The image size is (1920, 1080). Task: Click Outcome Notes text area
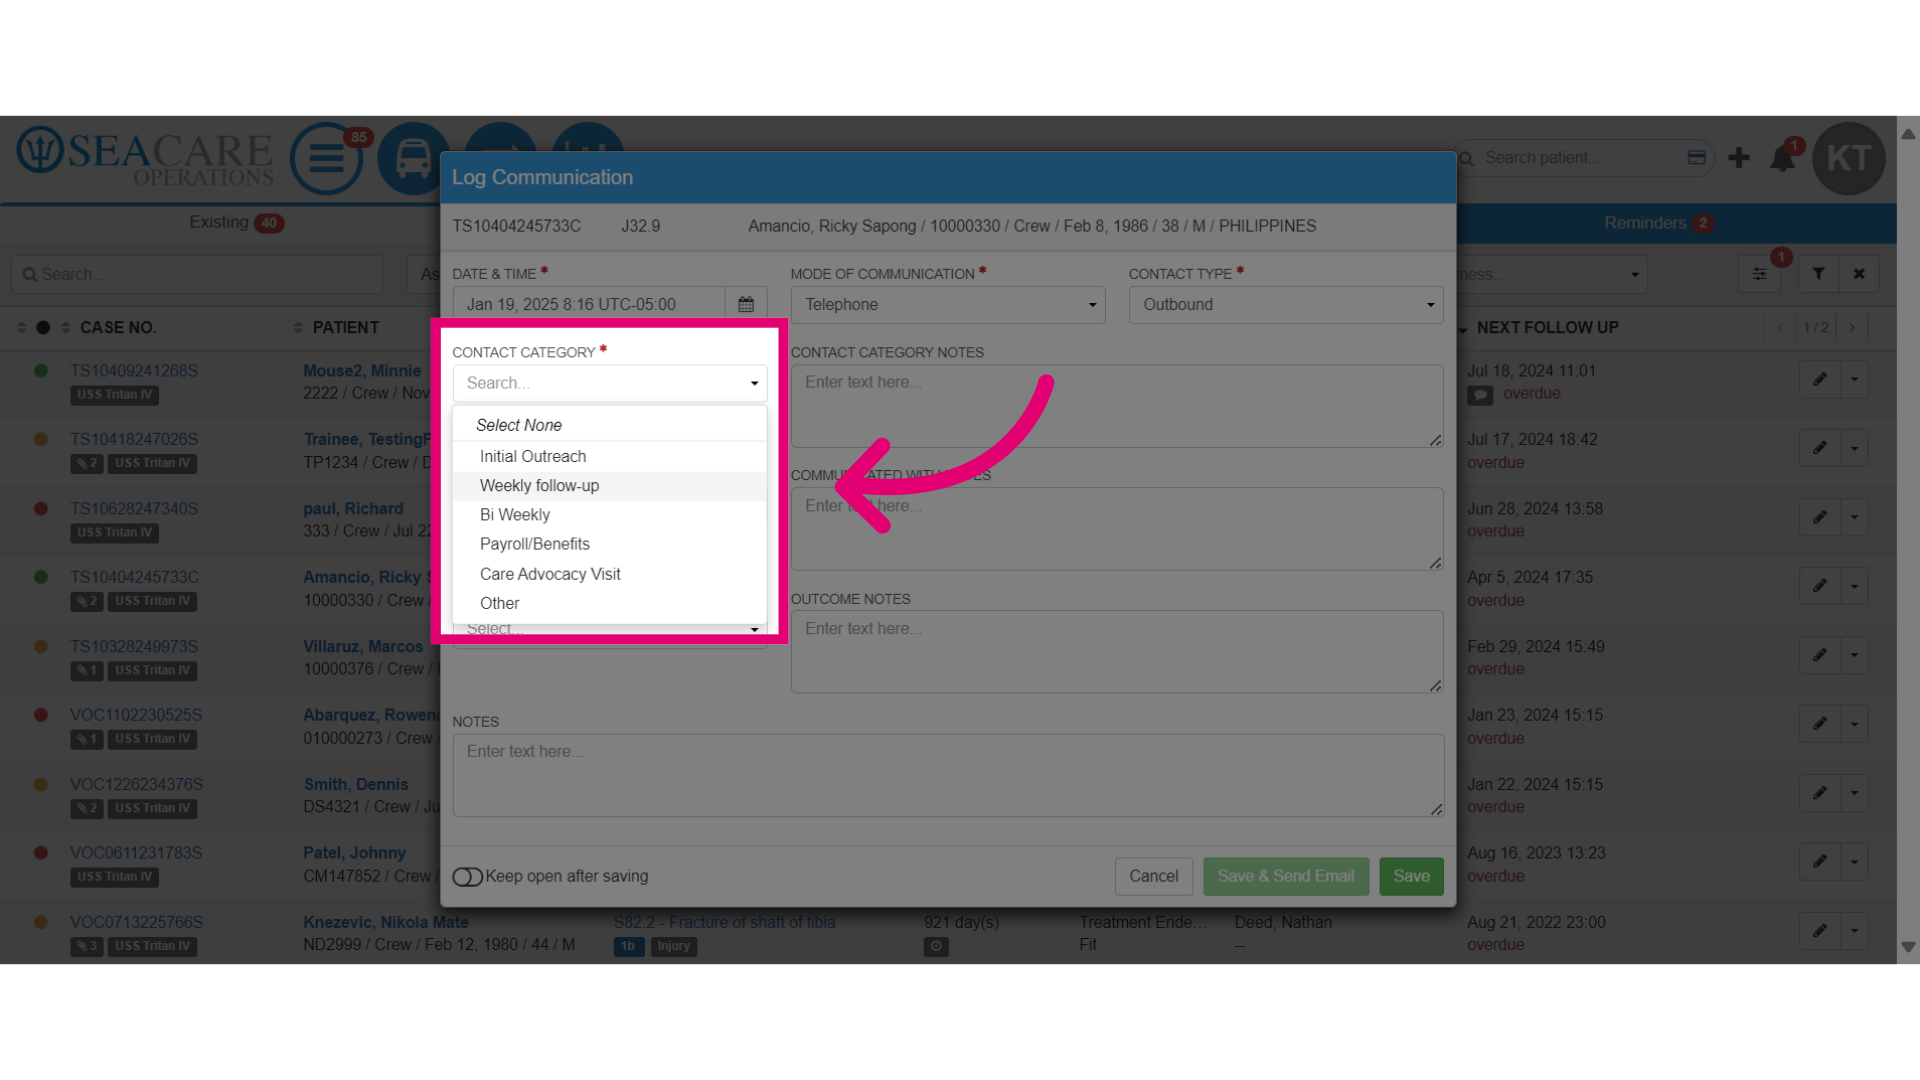(x=1117, y=652)
